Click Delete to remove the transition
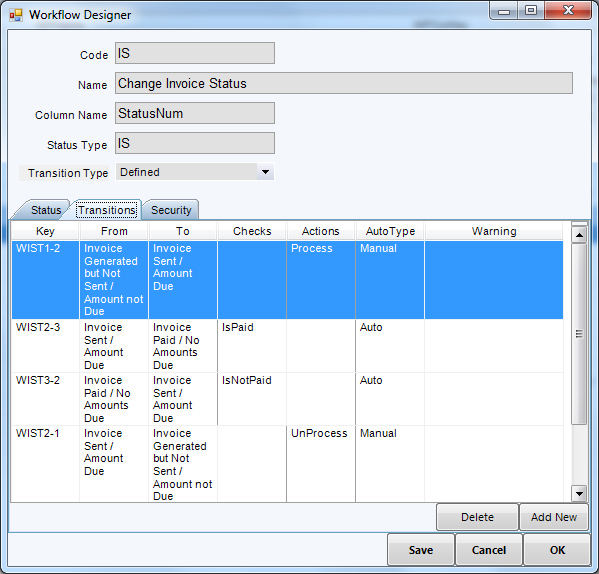Viewport: 599px width, 574px height. (477, 517)
